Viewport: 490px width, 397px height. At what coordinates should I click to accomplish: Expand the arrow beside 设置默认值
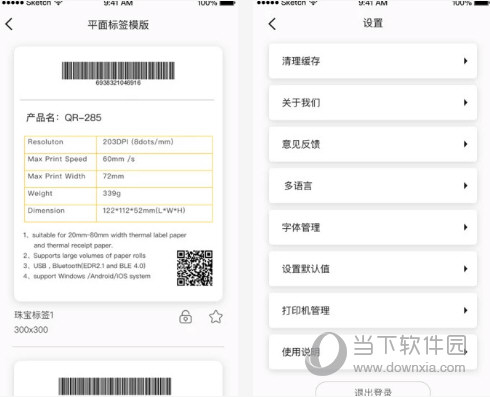click(465, 269)
